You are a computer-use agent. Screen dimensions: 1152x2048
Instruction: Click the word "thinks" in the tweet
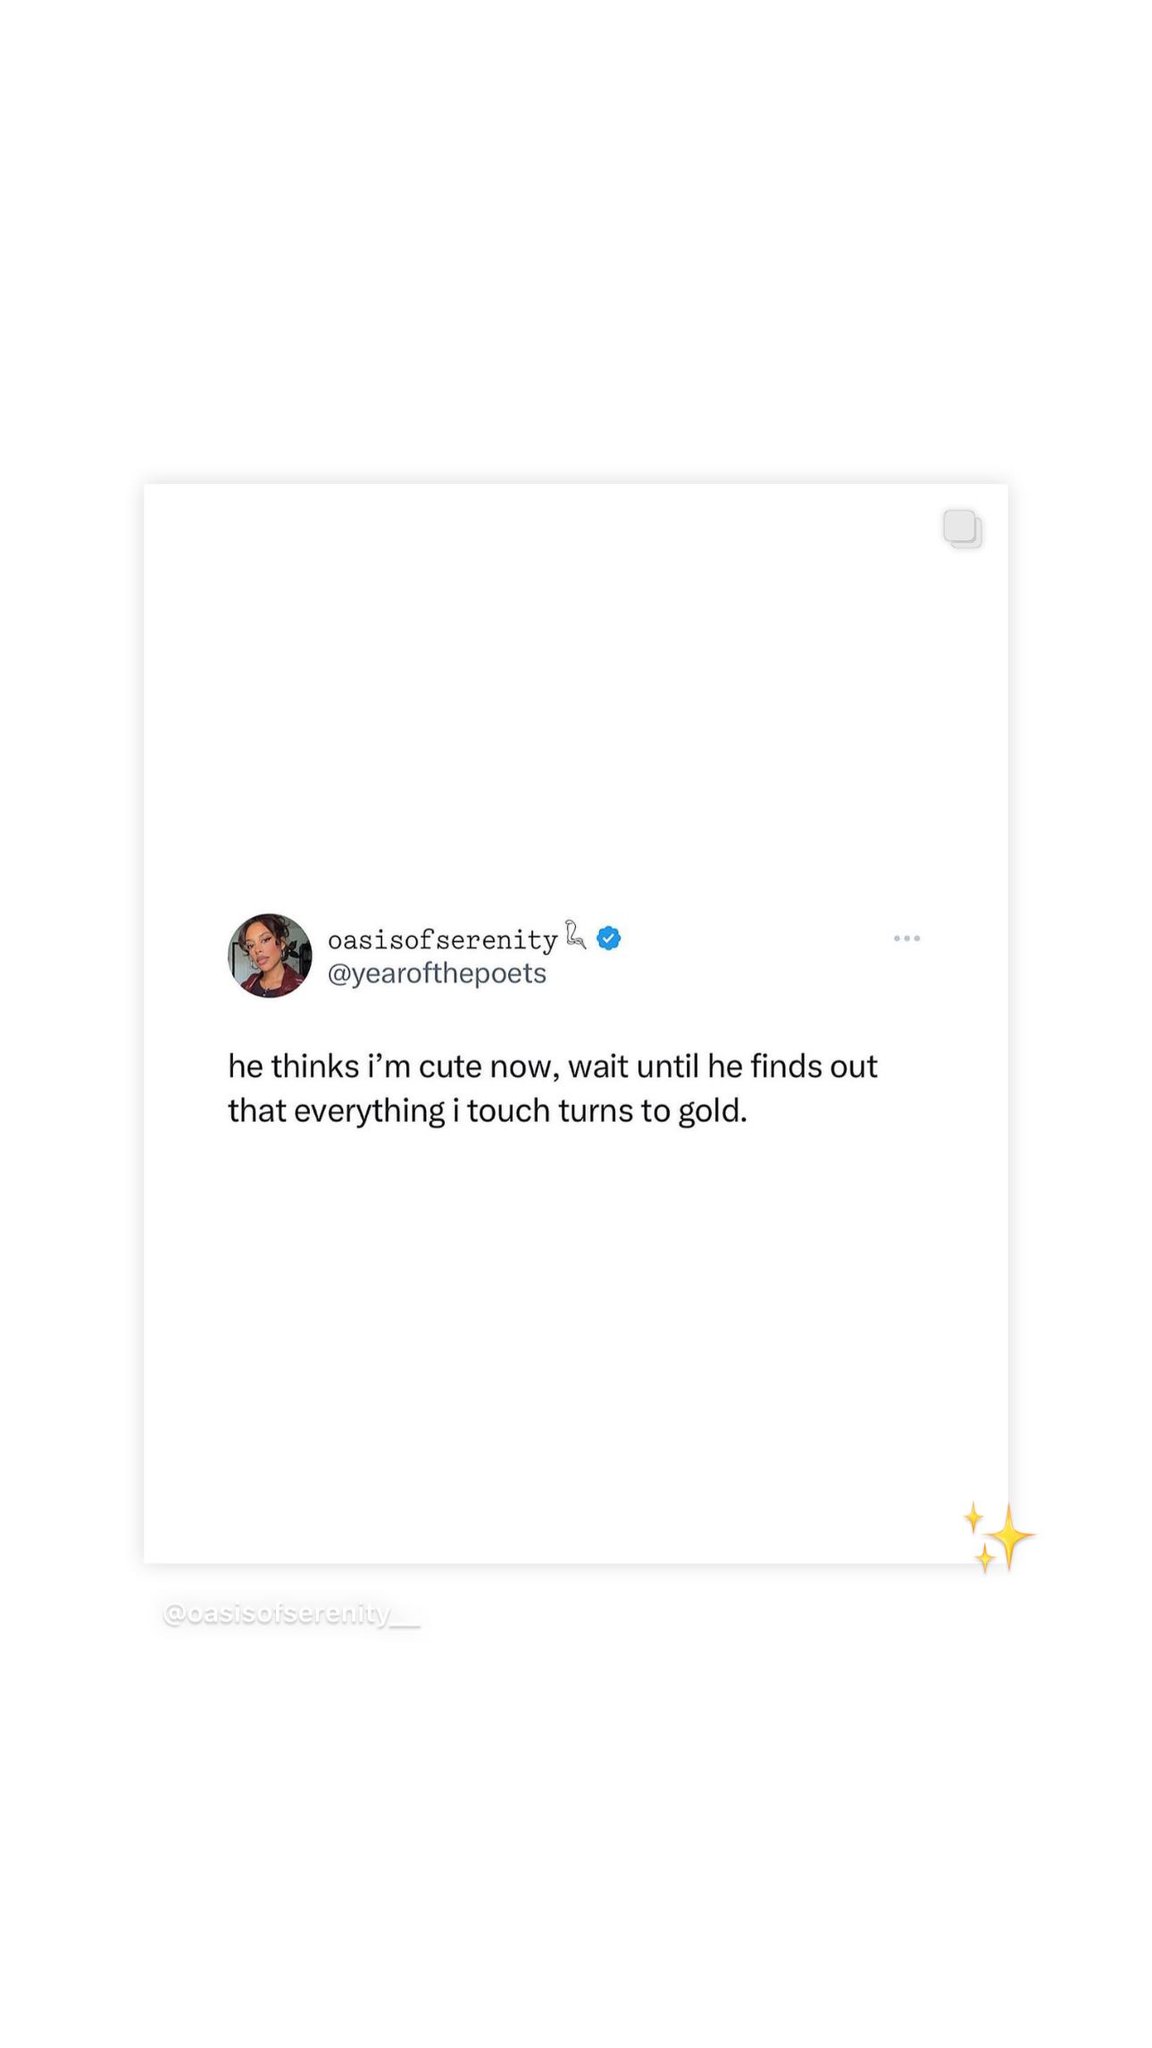(x=315, y=1066)
